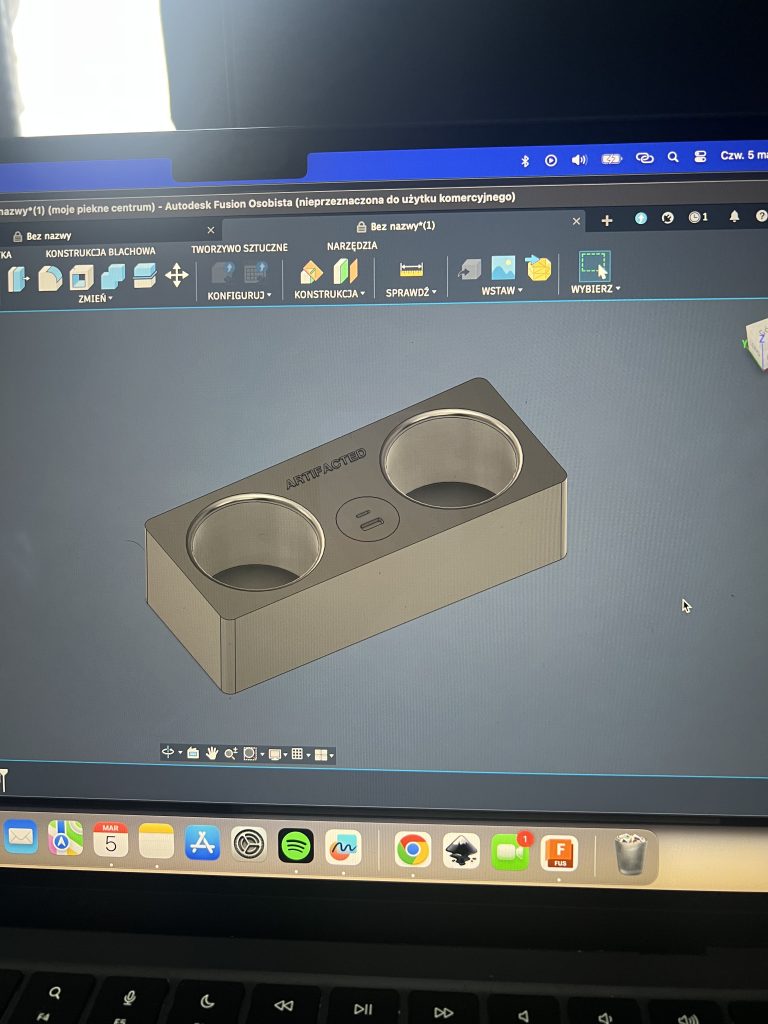Screen dimensions: 768x1024
Task: Open Spotify from the Dock
Action: [x=296, y=846]
